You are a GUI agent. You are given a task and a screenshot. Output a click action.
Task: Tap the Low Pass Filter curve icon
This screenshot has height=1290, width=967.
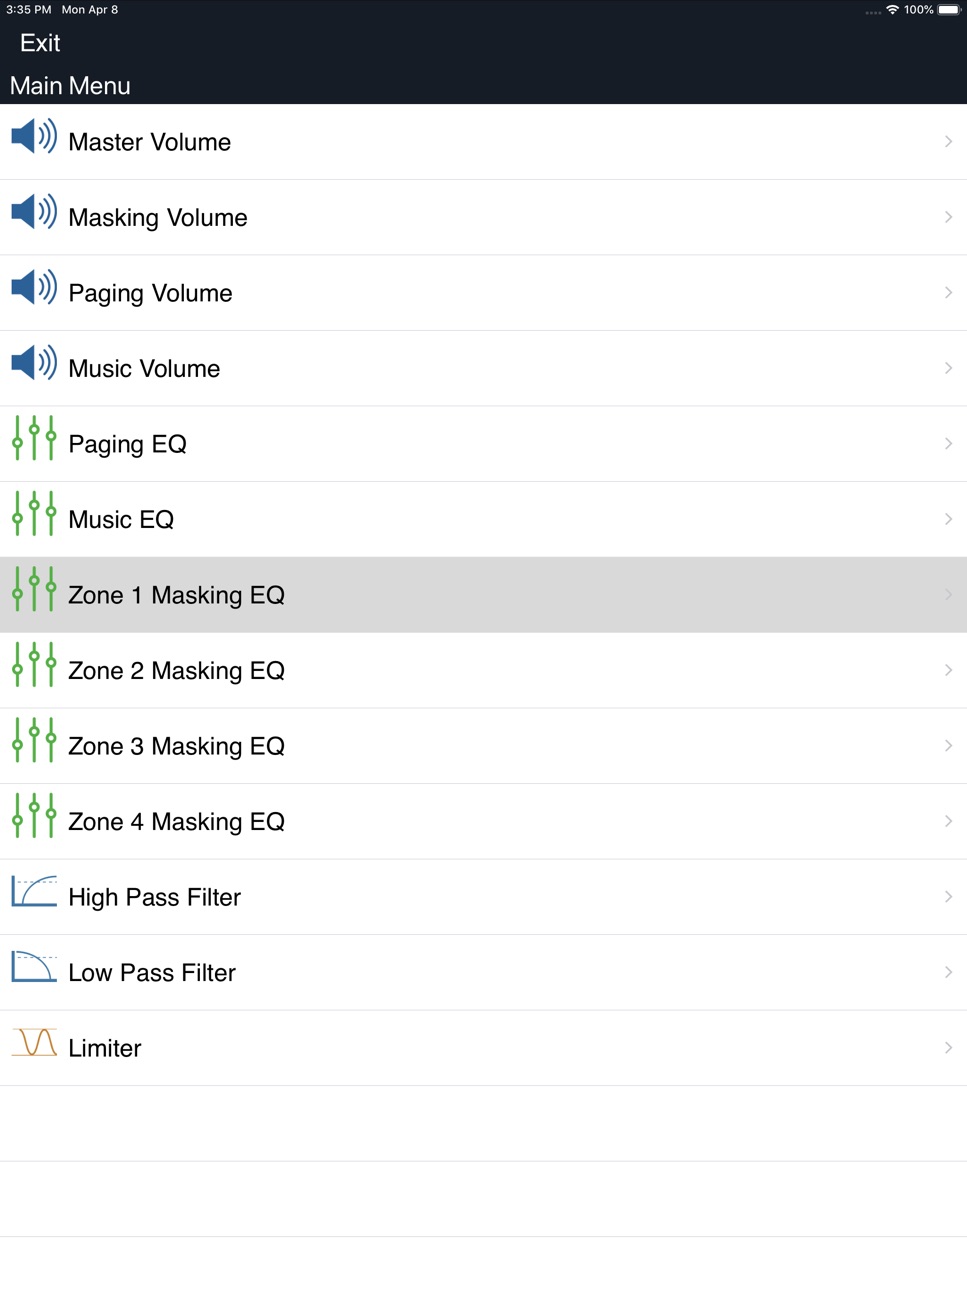point(34,967)
